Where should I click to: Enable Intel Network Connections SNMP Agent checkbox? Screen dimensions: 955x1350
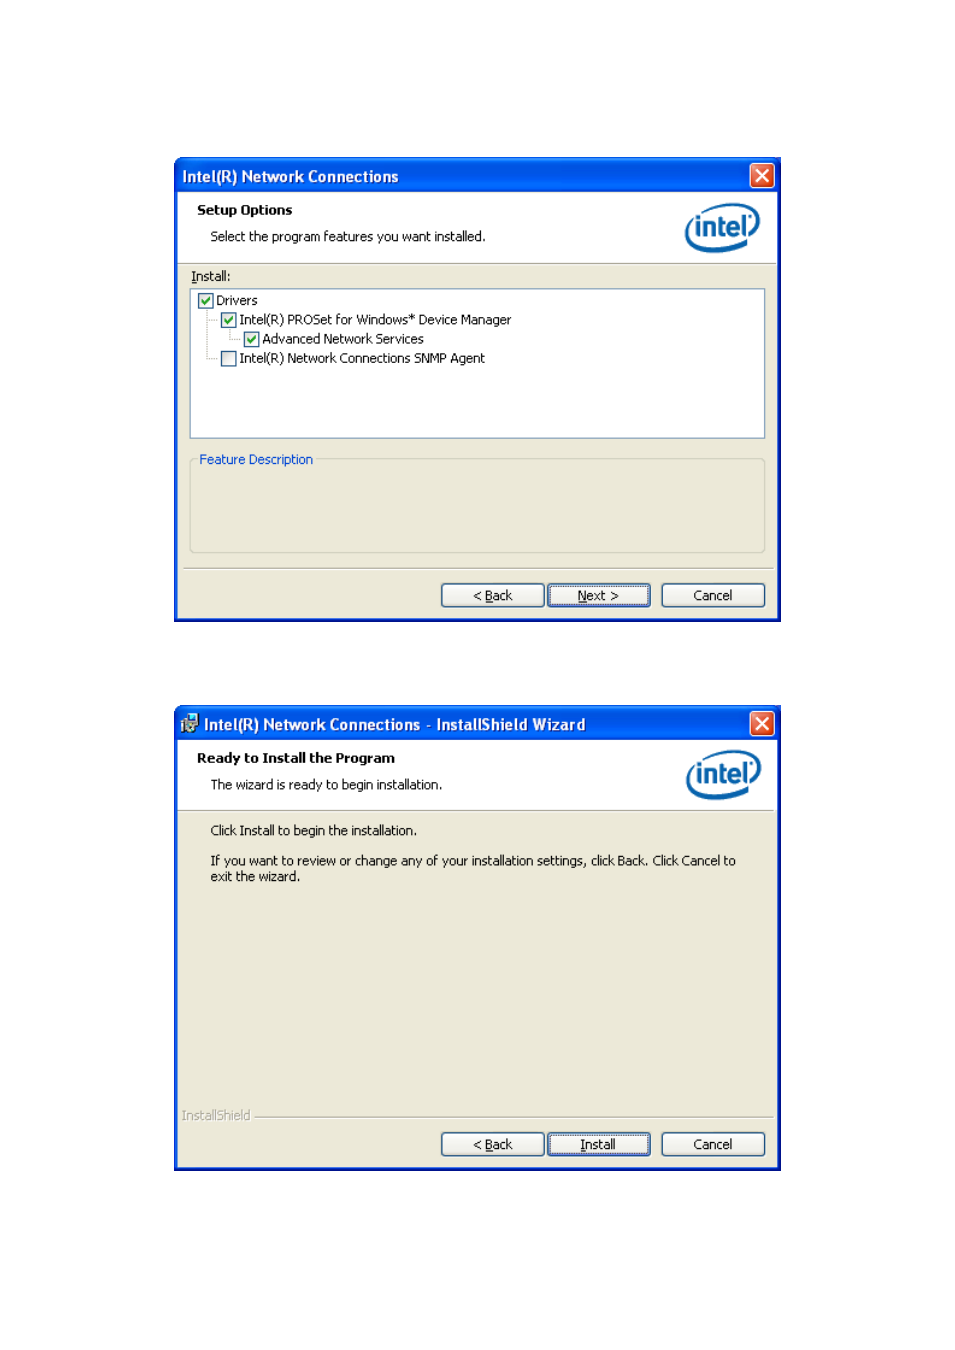229,359
